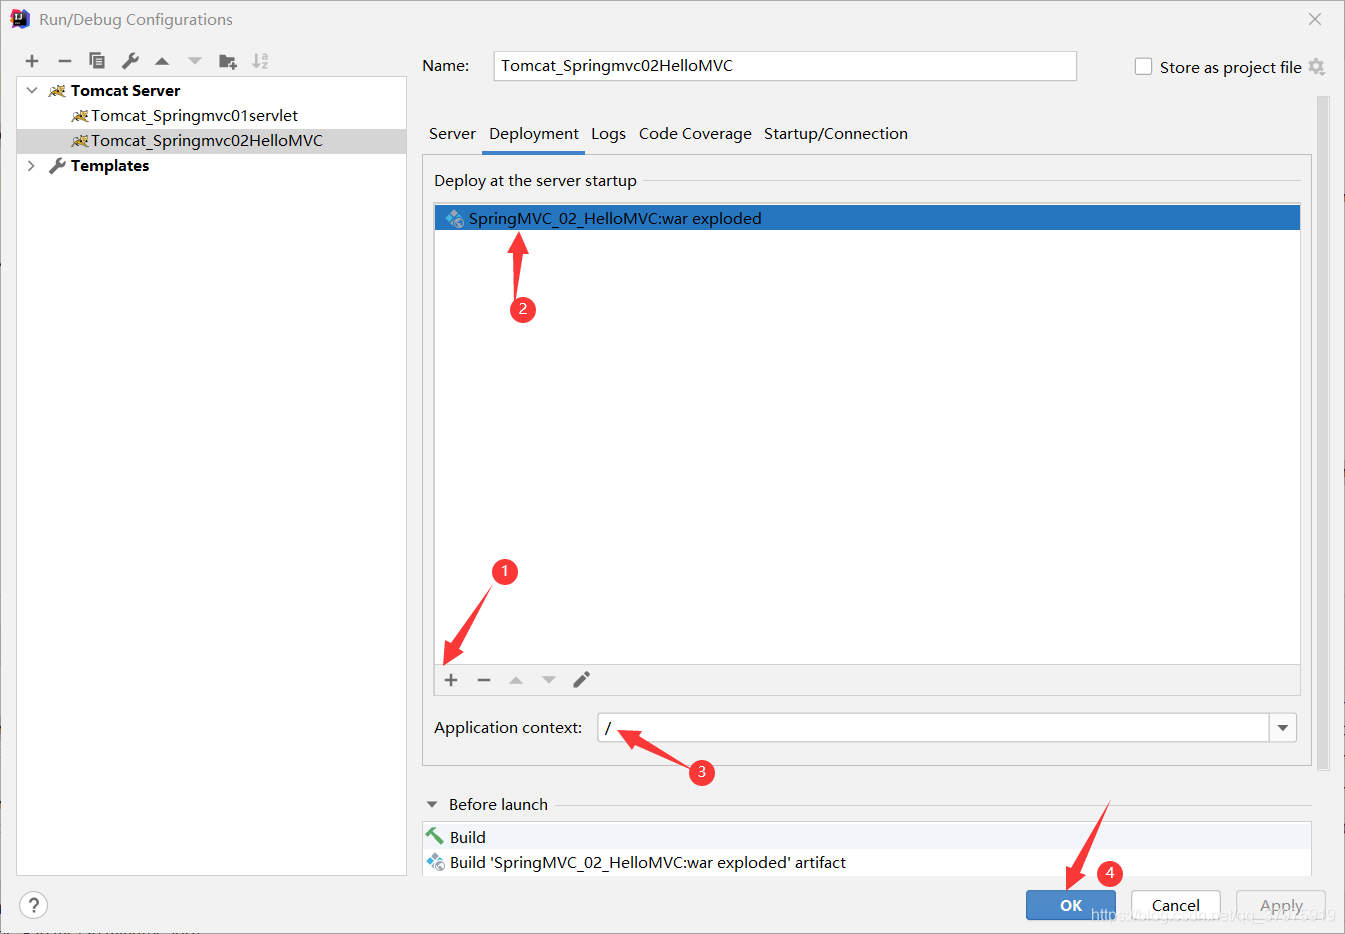Select Templates item in tree
The width and height of the screenshot is (1345, 934).
(x=110, y=165)
